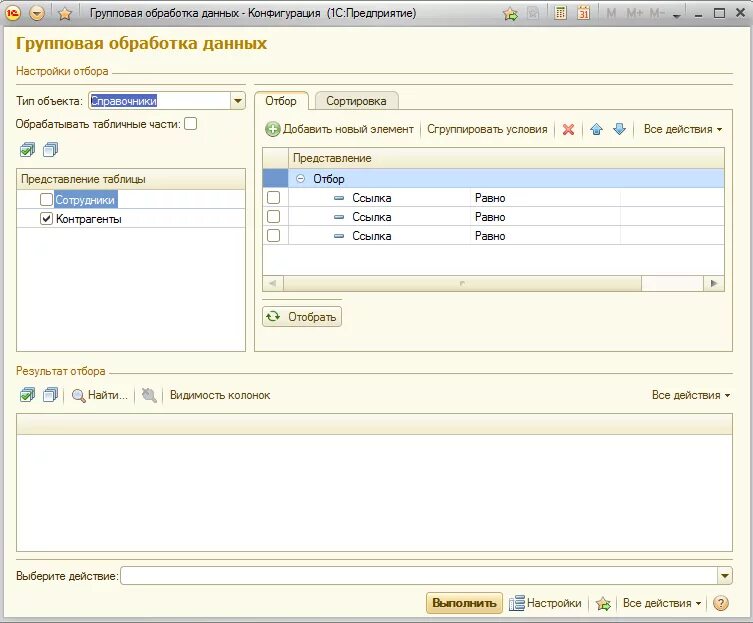The height and width of the screenshot is (623, 753).
Task: Click the M memory button in title bar
Action: (x=611, y=13)
